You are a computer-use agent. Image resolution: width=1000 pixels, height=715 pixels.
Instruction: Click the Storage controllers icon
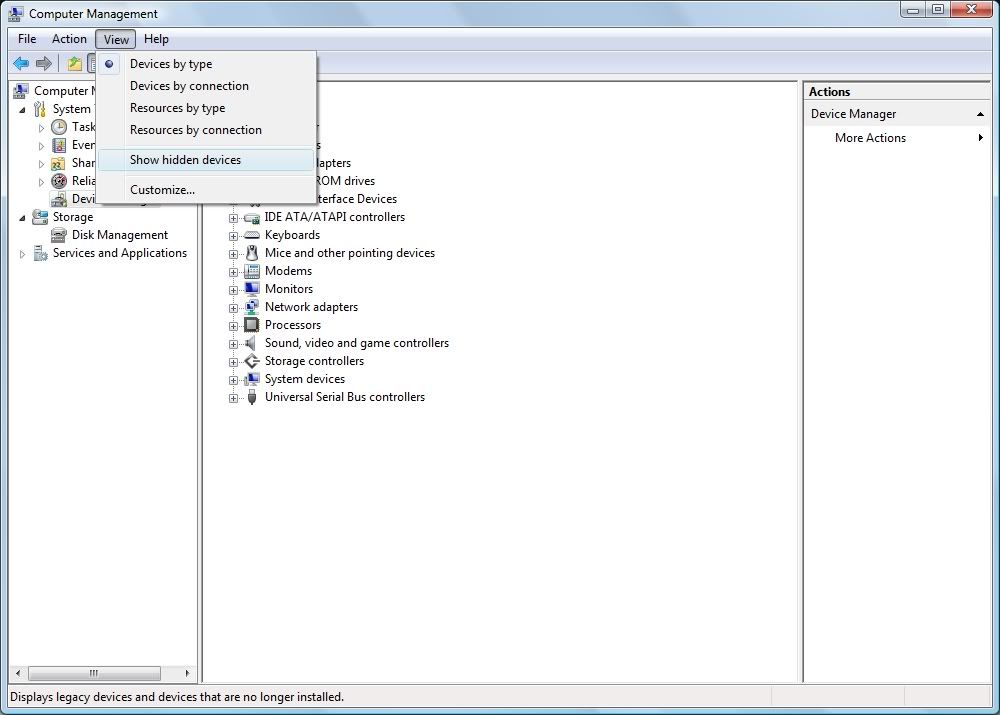click(252, 361)
